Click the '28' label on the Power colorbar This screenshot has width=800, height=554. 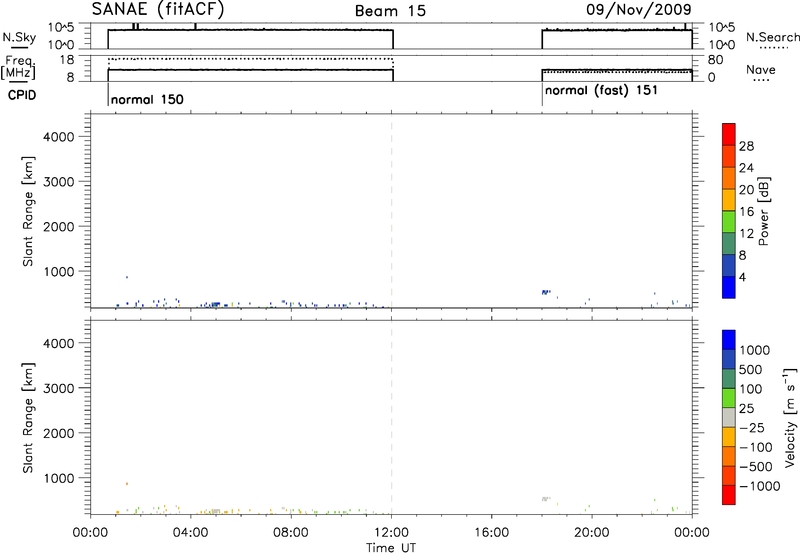(746, 146)
